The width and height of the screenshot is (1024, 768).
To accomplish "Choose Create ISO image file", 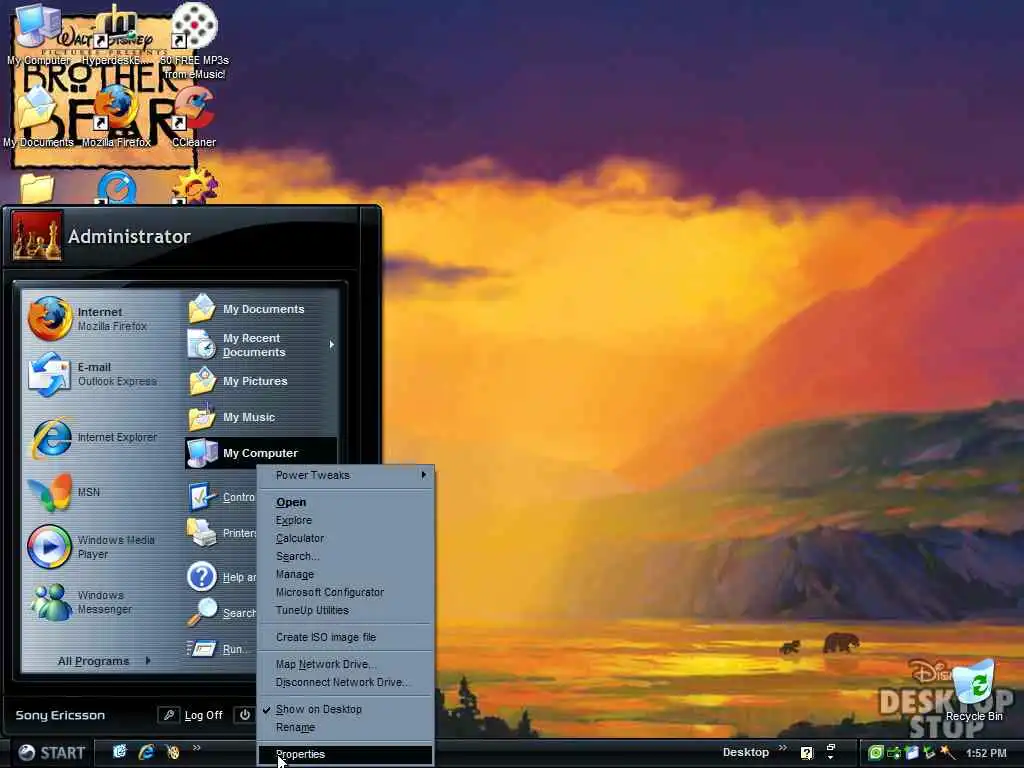I will [345, 637].
